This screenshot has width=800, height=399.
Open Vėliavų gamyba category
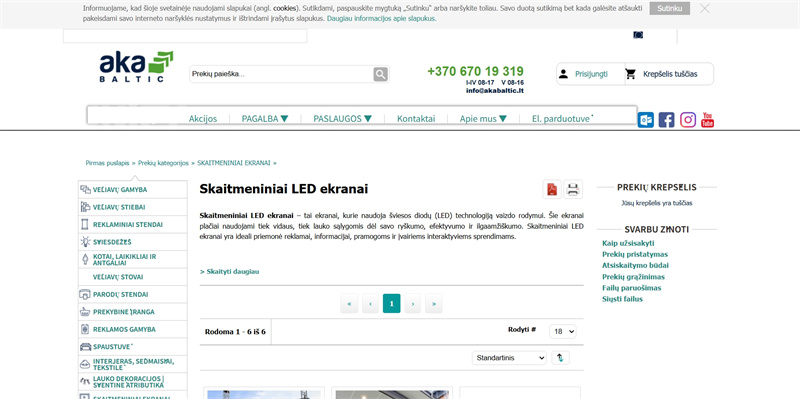120,190
